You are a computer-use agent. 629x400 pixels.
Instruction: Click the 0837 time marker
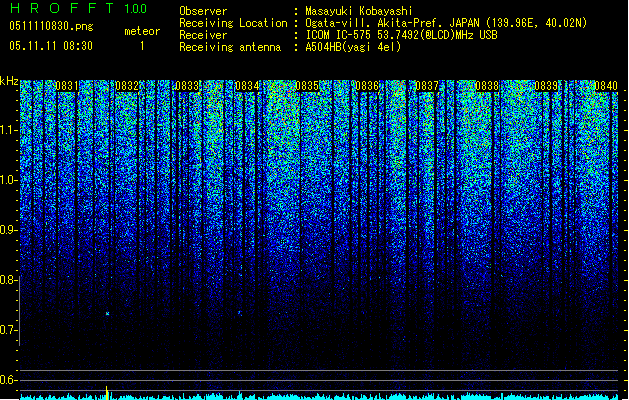point(427,86)
